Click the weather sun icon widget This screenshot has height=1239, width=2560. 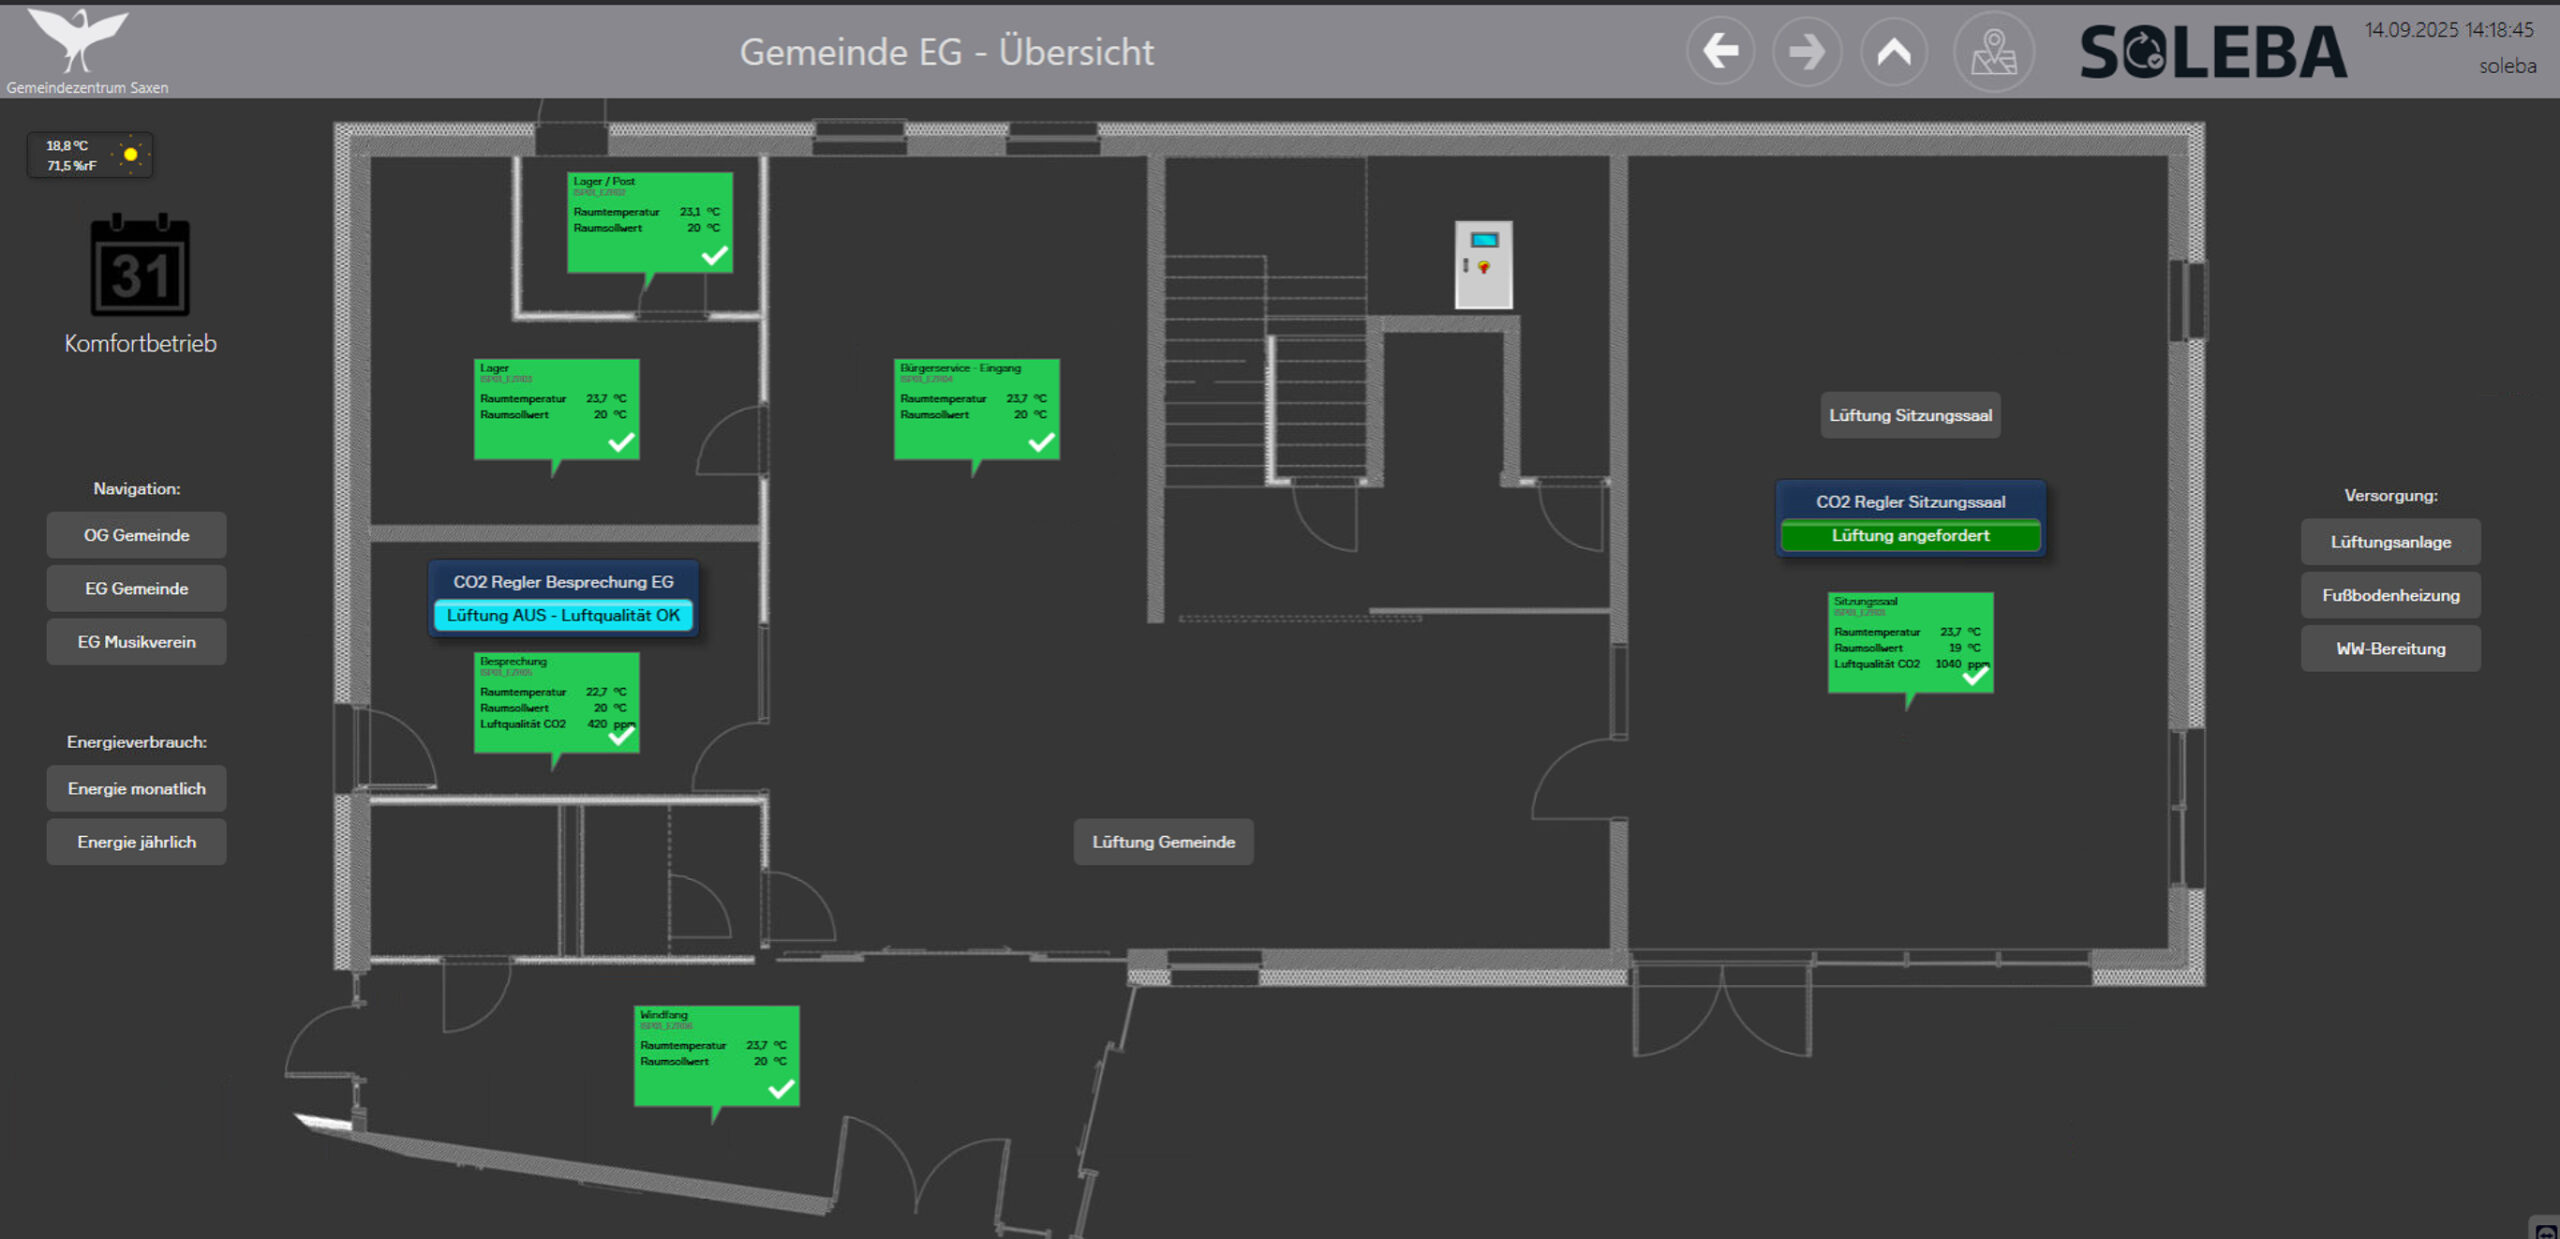pyautogui.click(x=130, y=155)
